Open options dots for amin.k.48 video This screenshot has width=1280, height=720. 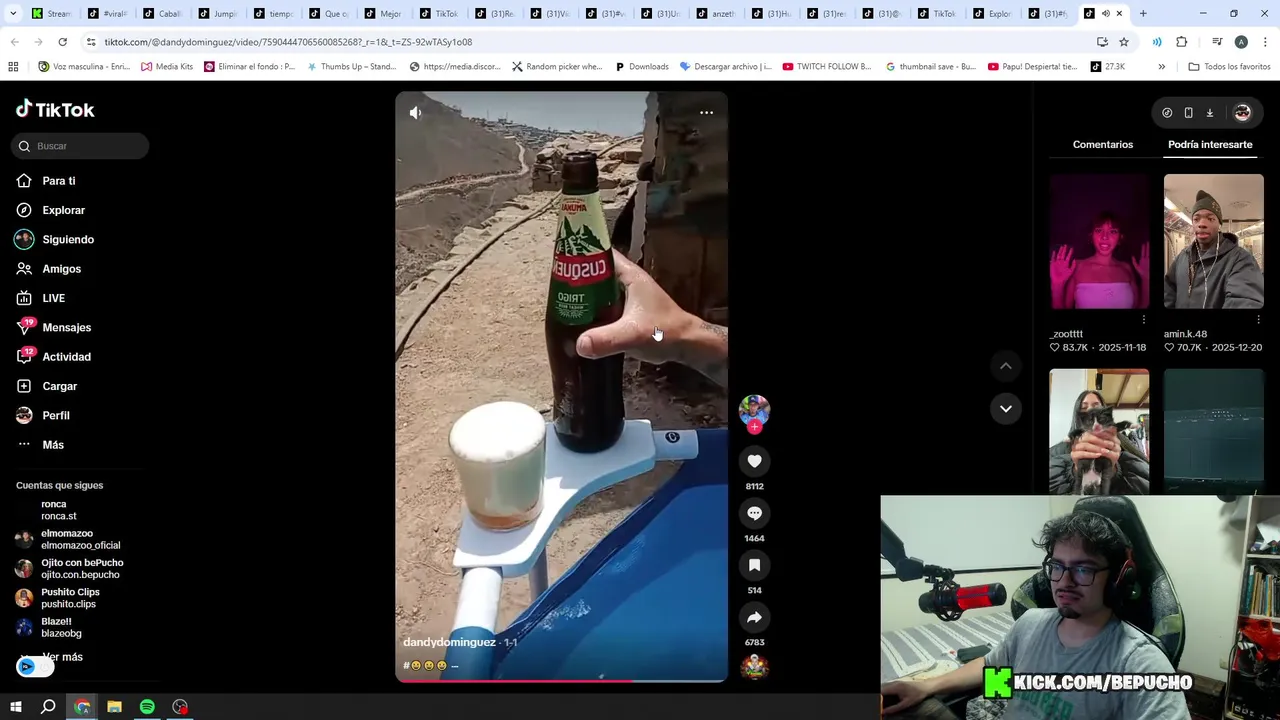1258,320
